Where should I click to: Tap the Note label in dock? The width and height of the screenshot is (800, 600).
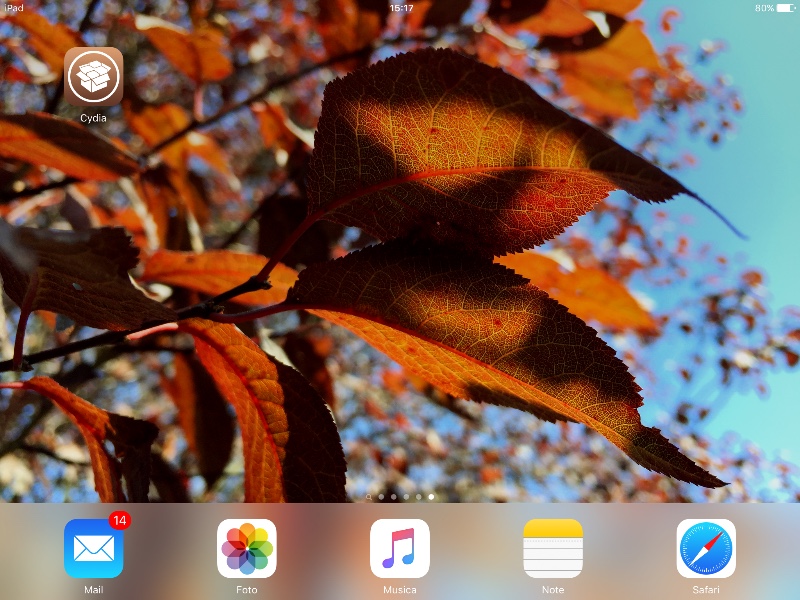click(553, 589)
